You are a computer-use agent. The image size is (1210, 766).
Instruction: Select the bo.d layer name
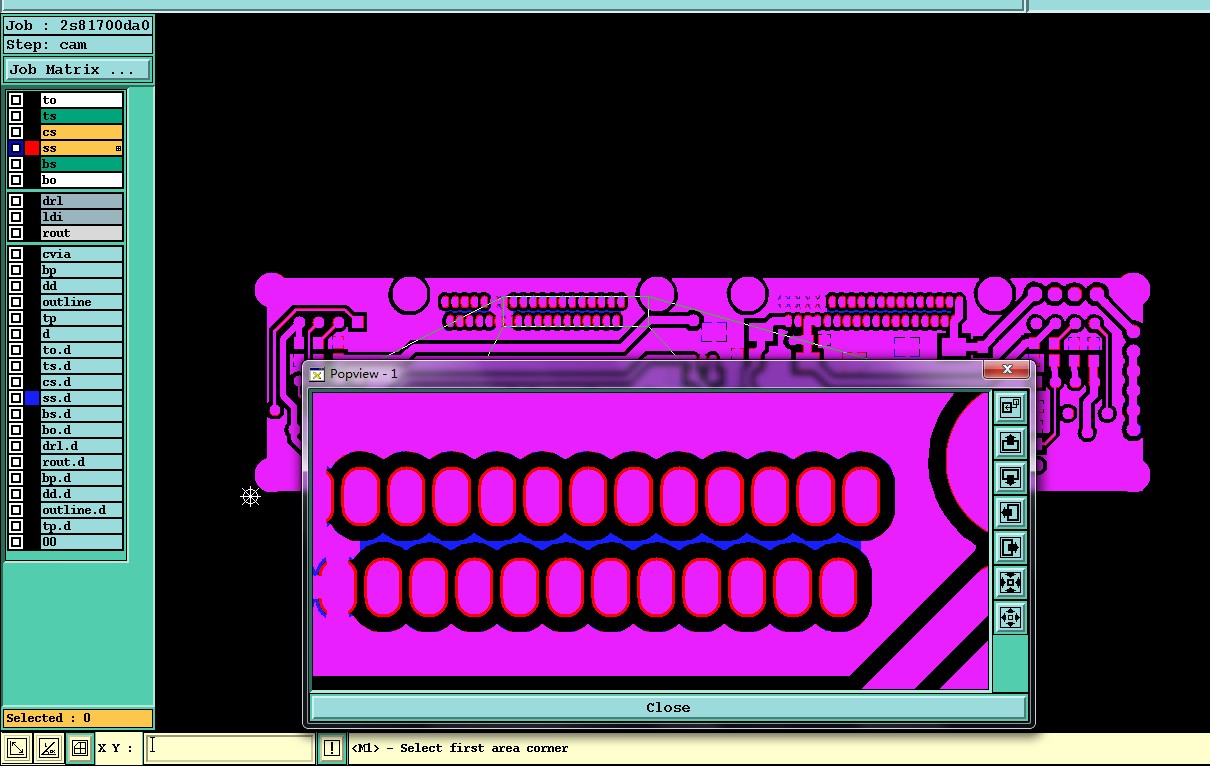coord(82,430)
